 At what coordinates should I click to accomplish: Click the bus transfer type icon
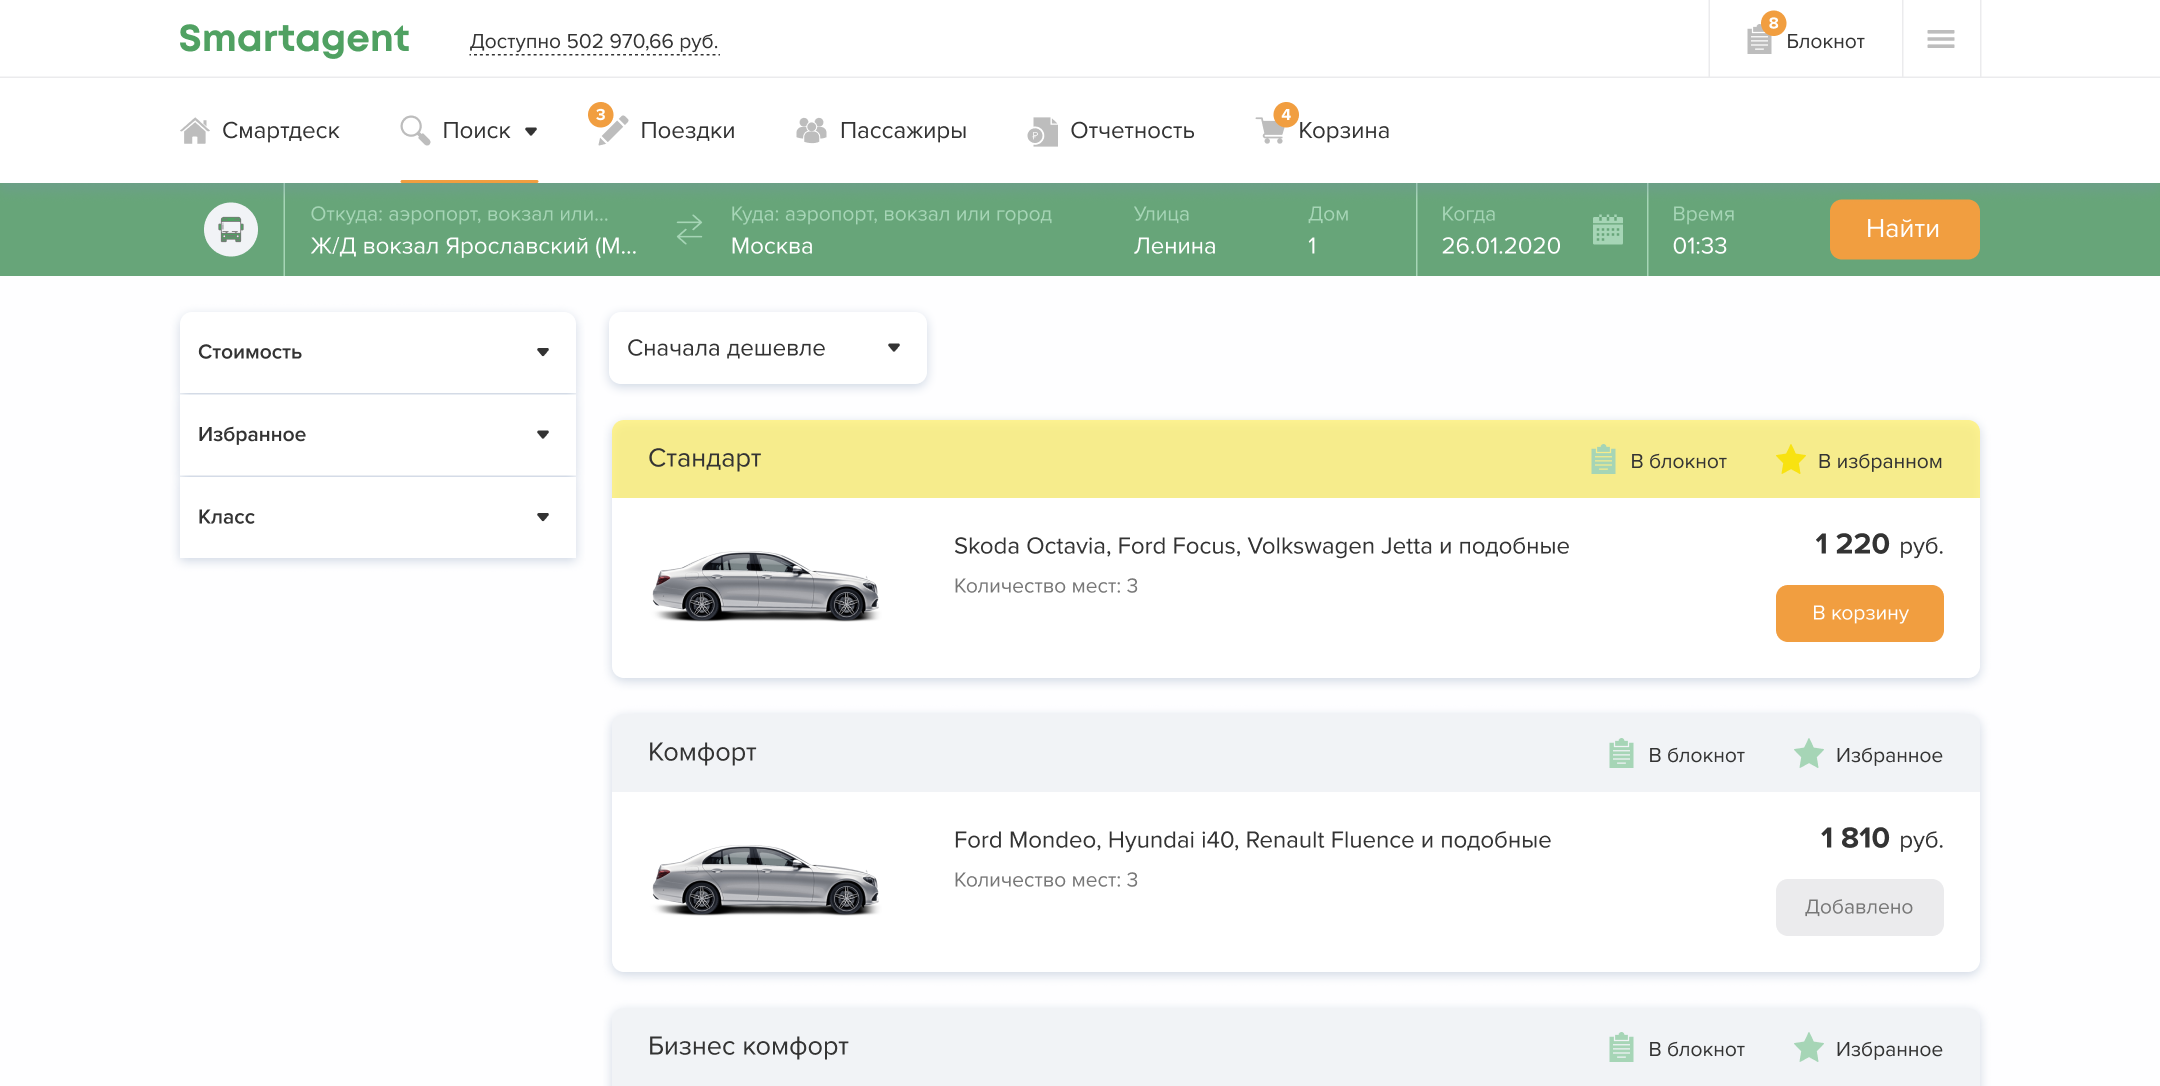coord(231,230)
